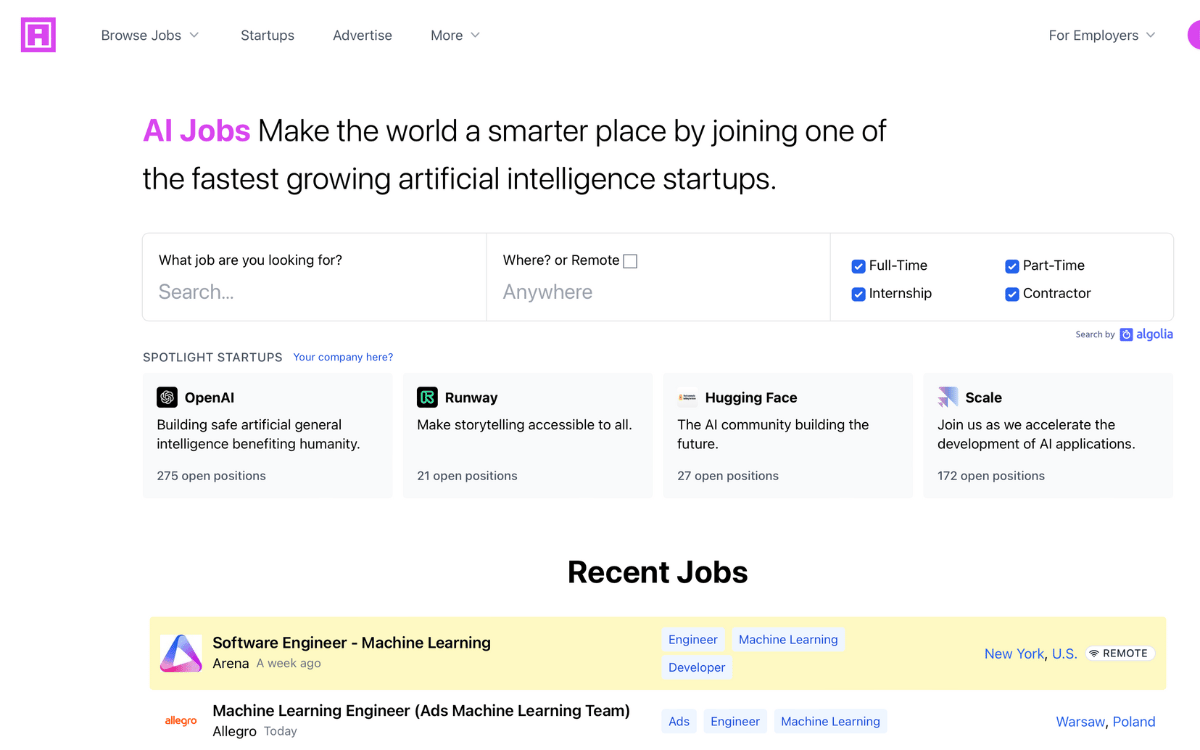1200x750 pixels.
Task: Open the More dropdown menu
Action: (455, 35)
